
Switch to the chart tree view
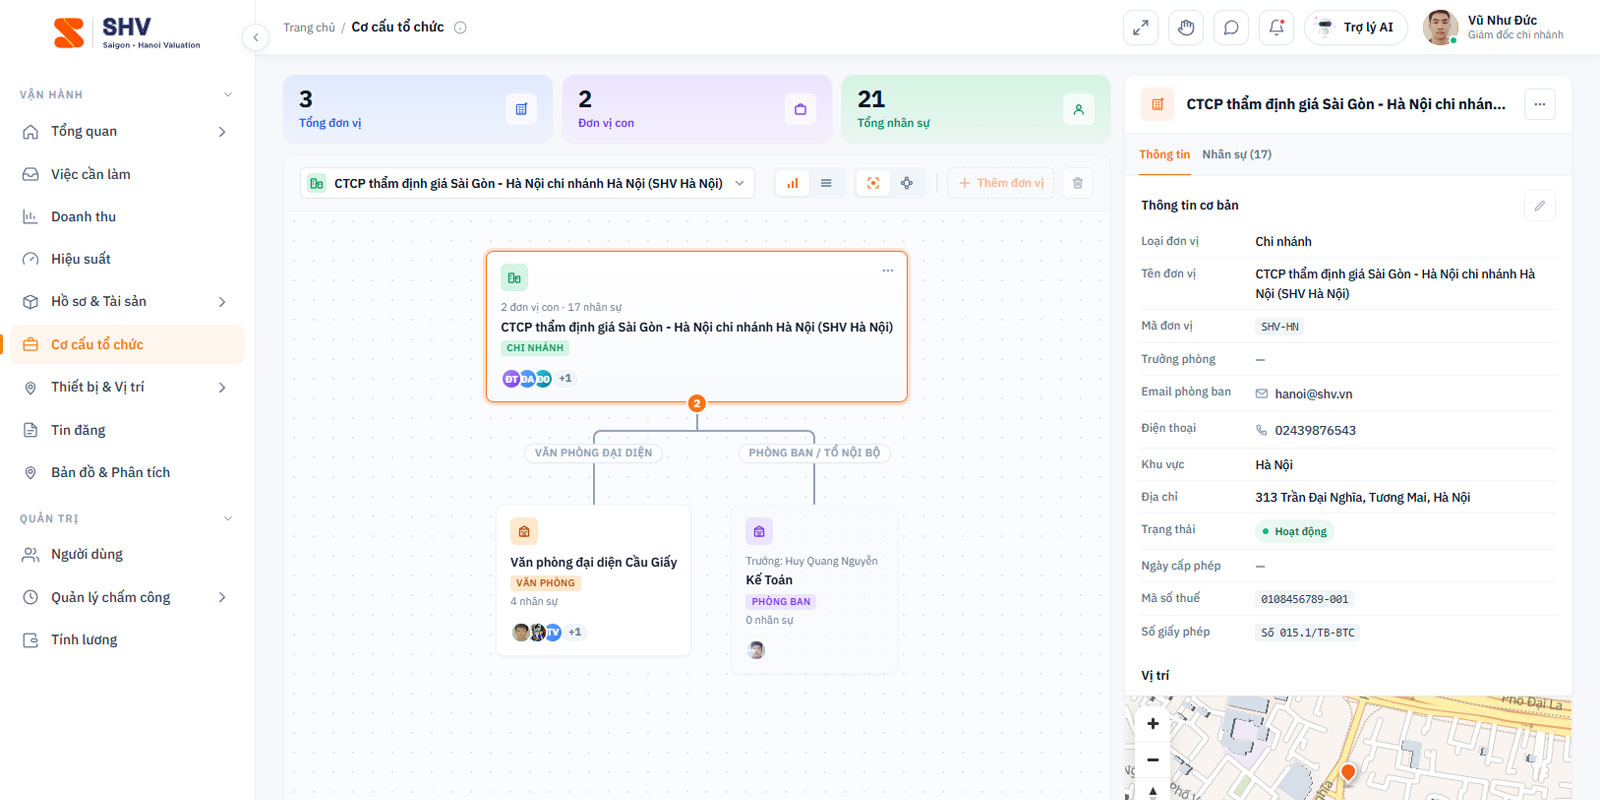pos(792,183)
